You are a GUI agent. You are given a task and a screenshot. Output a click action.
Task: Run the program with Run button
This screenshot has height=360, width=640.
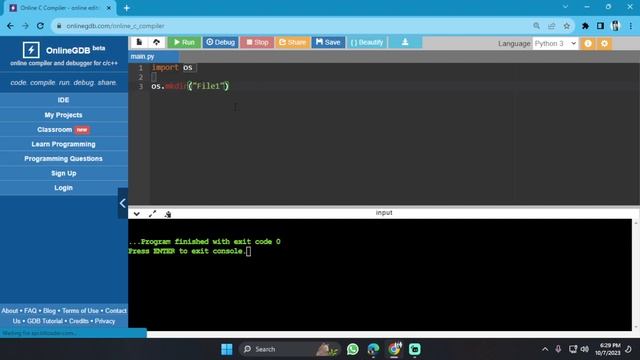pos(184,42)
